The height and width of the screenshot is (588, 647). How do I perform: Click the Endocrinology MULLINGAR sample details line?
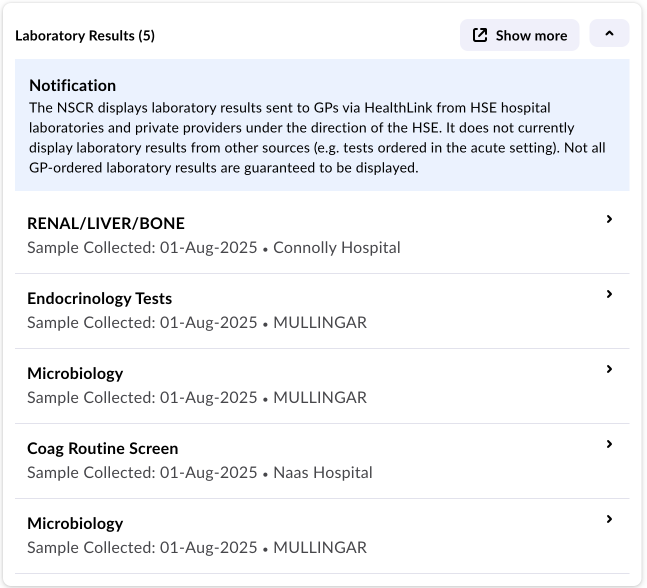(196, 322)
